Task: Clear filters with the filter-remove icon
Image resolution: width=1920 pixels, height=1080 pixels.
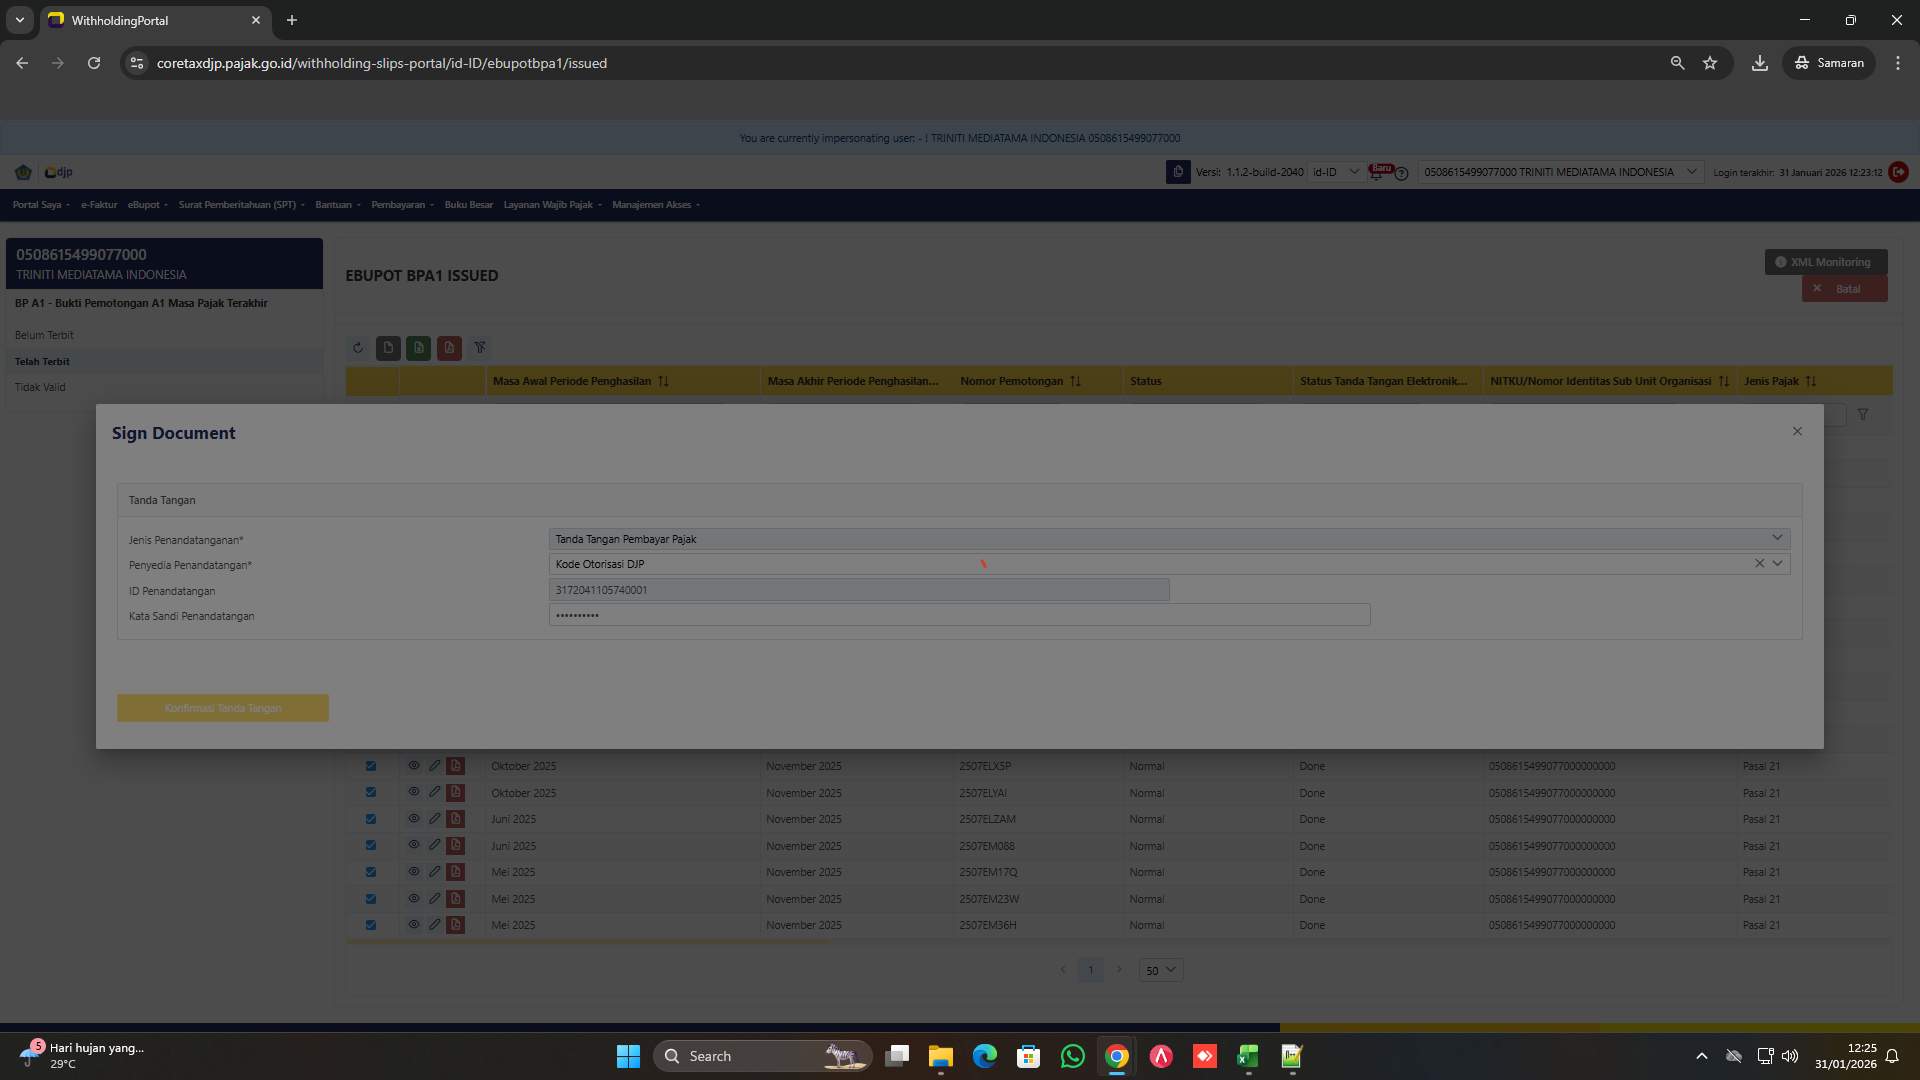Action: click(480, 348)
